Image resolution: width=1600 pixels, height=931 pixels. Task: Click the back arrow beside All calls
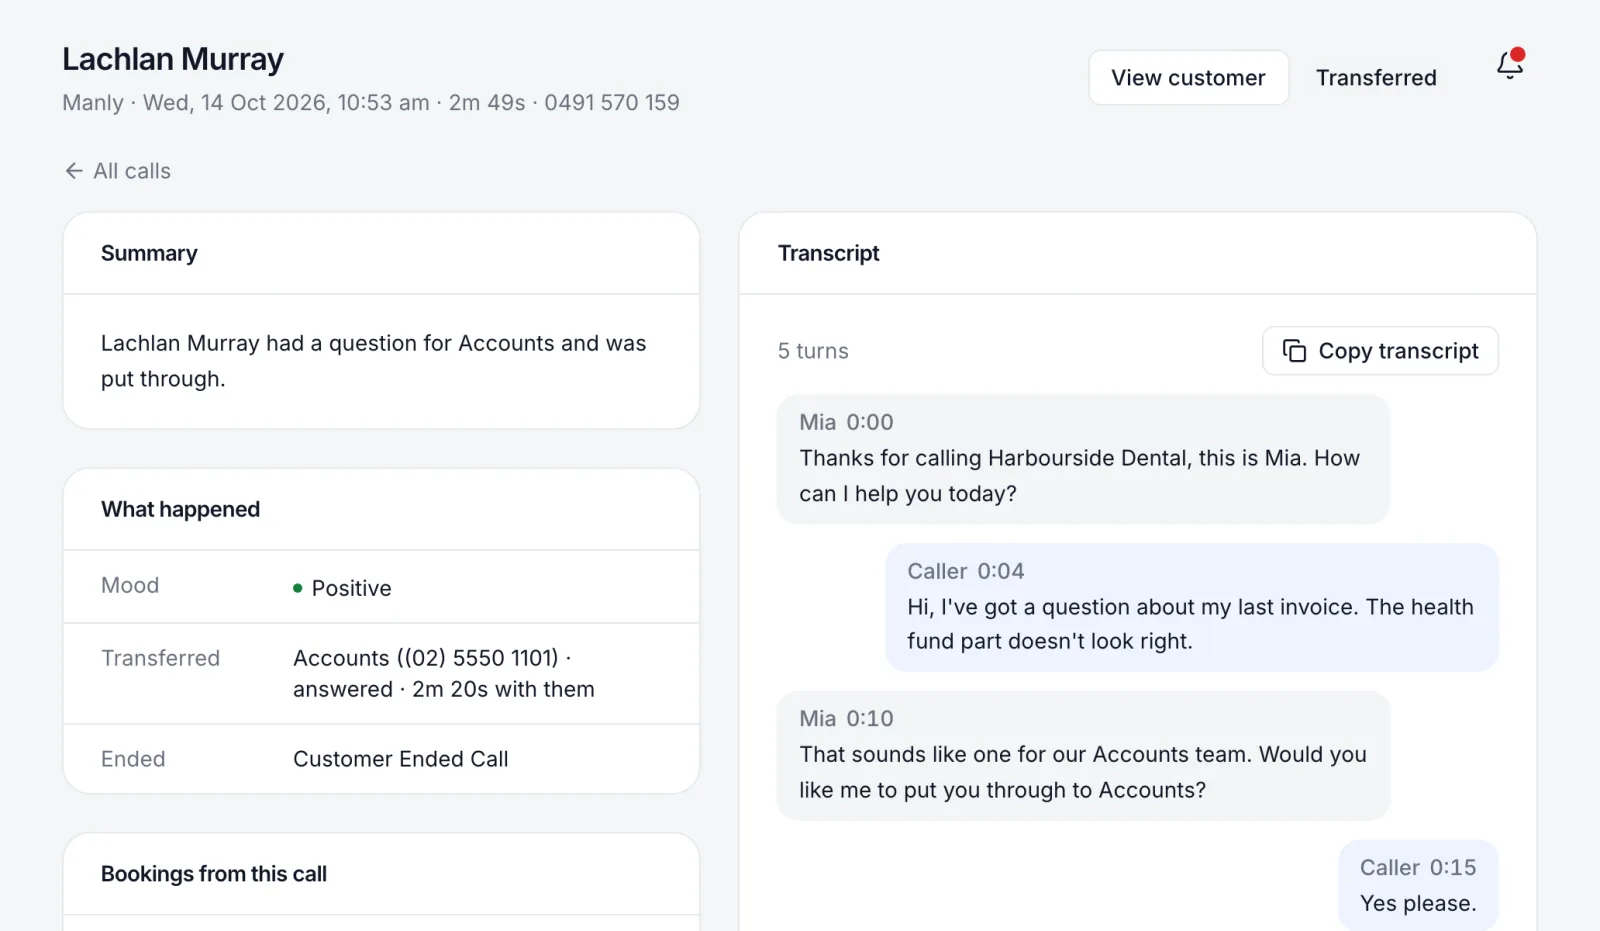point(74,171)
